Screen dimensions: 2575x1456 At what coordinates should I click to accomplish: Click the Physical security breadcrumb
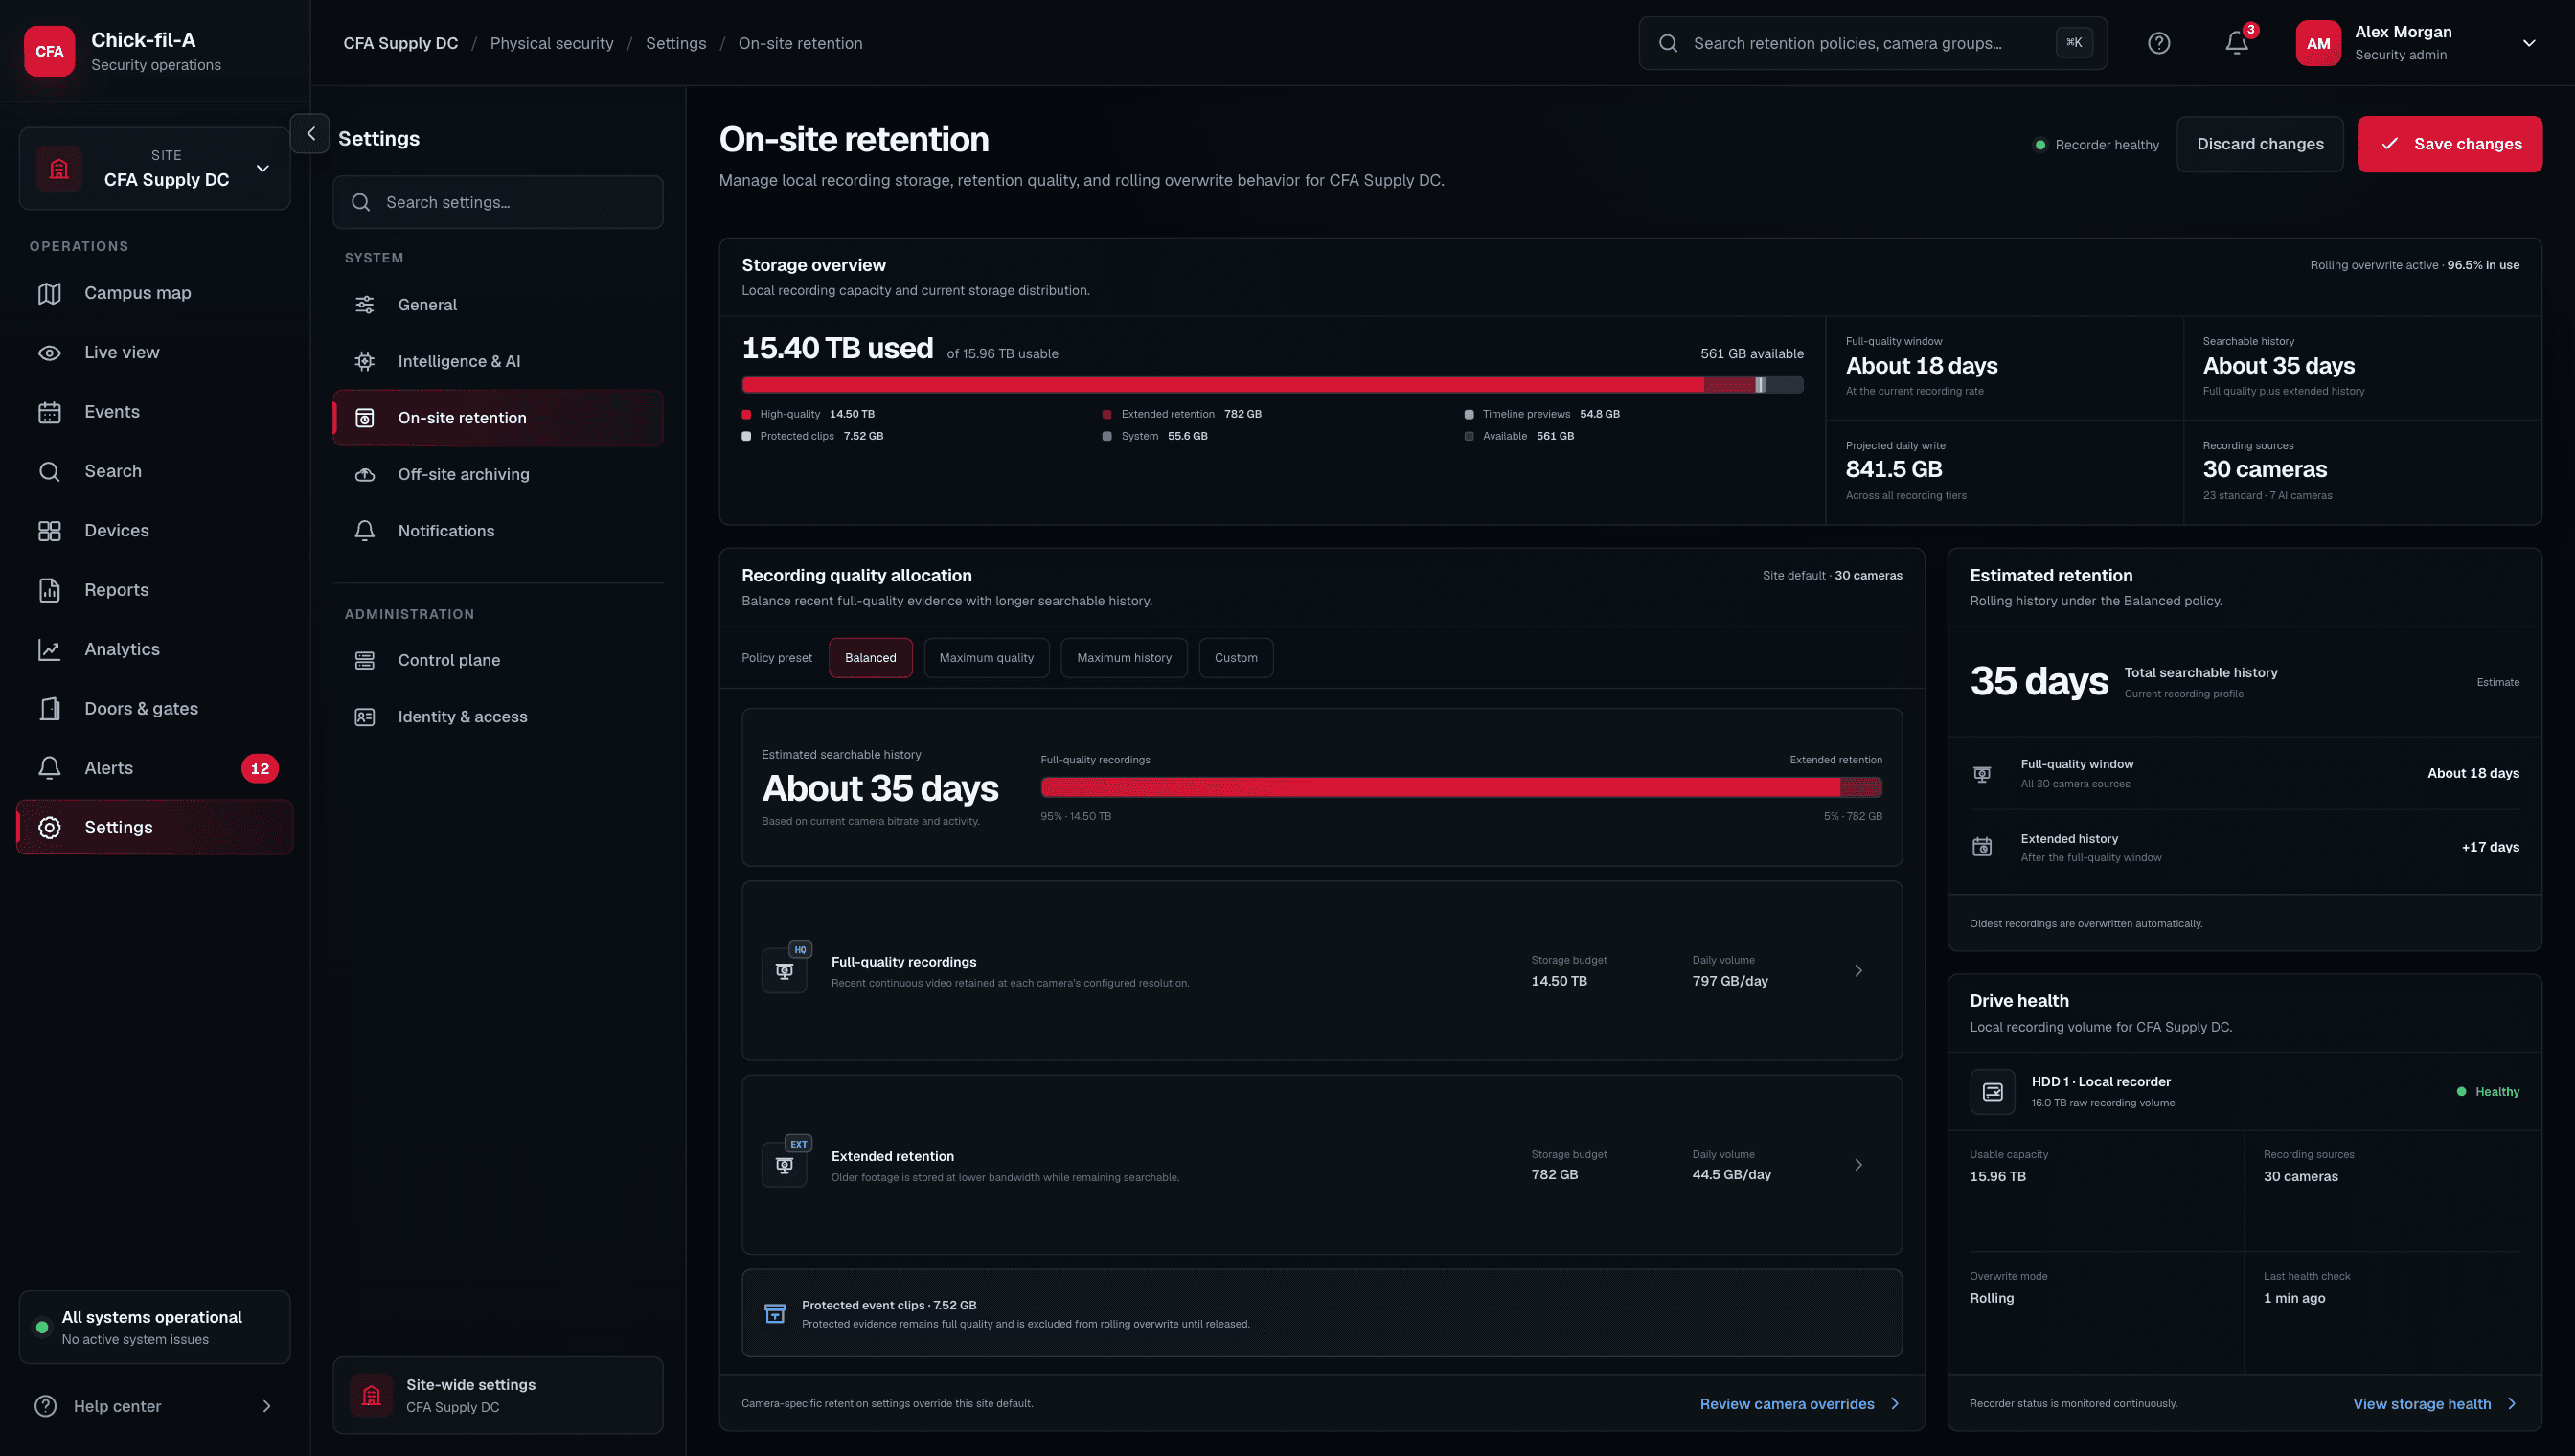[x=551, y=43]
